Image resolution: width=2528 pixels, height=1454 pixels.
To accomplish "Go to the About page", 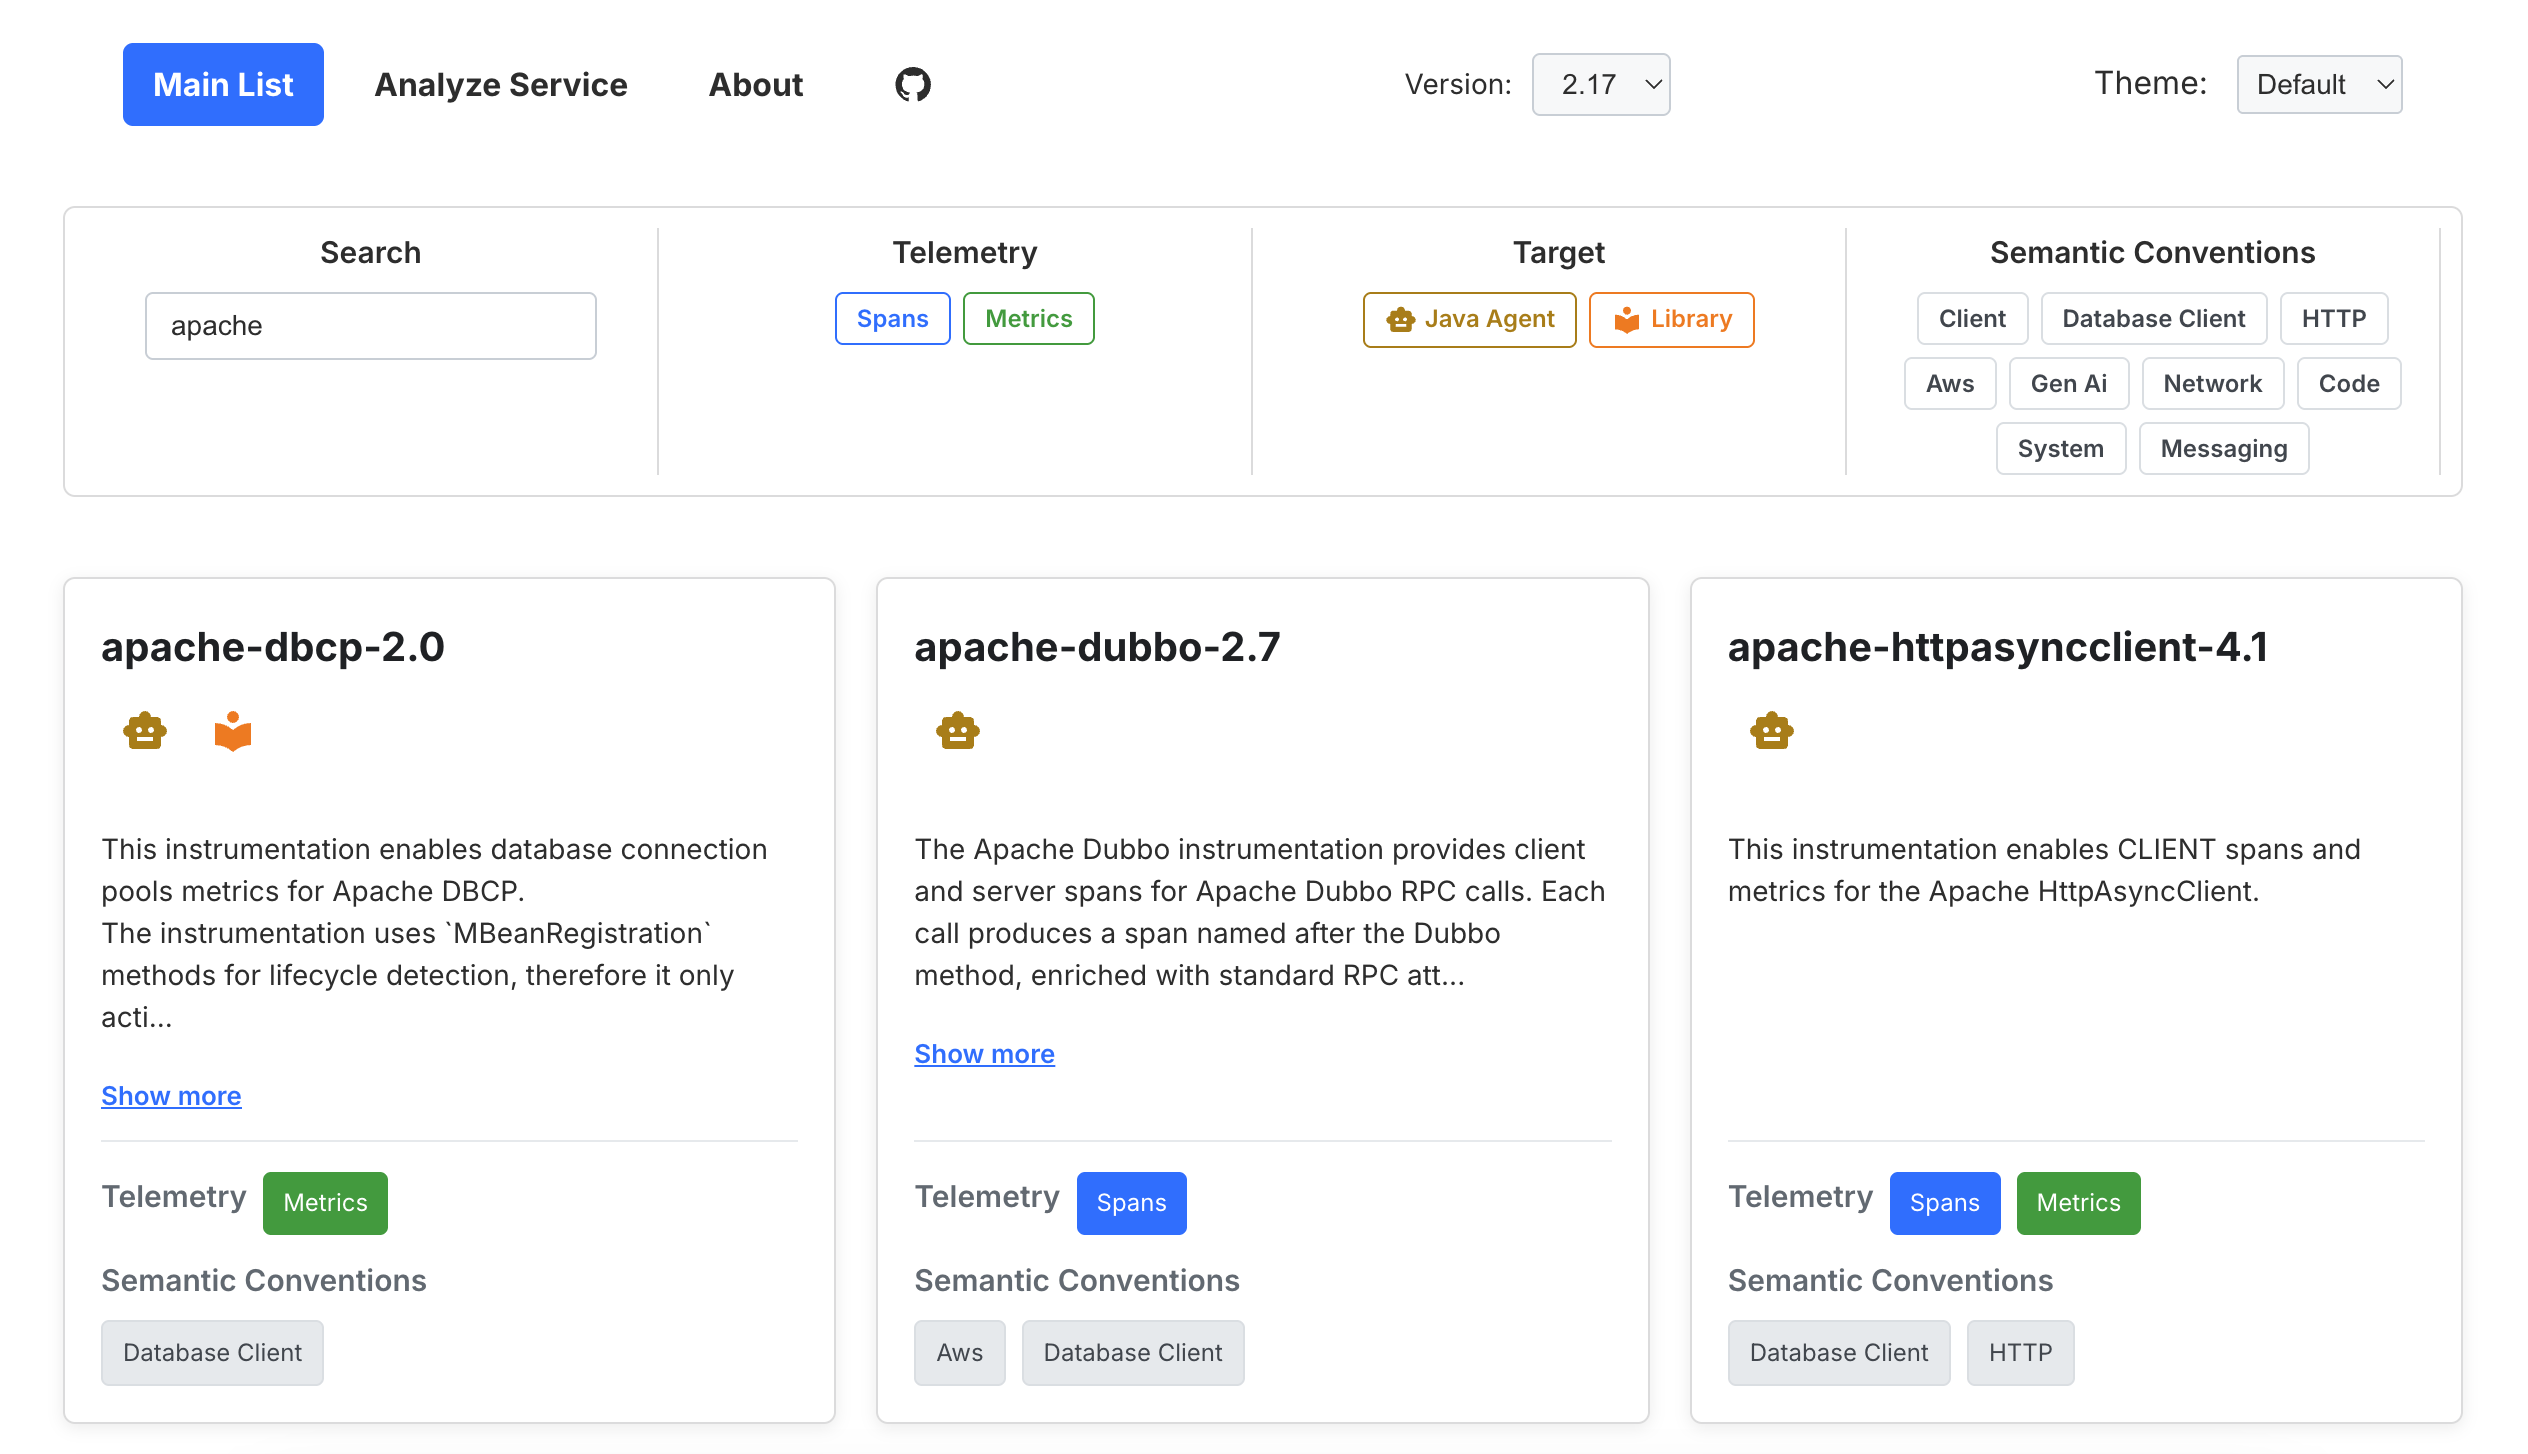I will (756, 85).
